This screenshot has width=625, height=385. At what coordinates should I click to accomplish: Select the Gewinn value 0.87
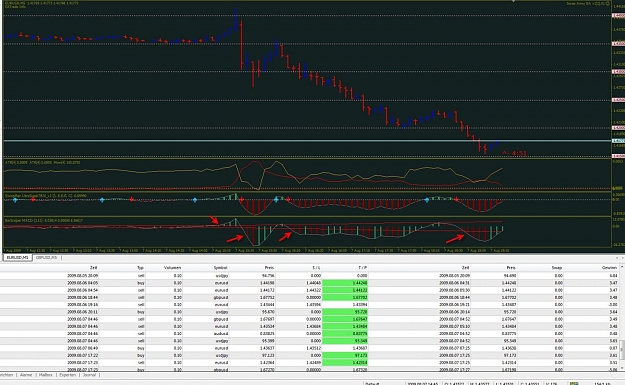click(x=613, y=348)
